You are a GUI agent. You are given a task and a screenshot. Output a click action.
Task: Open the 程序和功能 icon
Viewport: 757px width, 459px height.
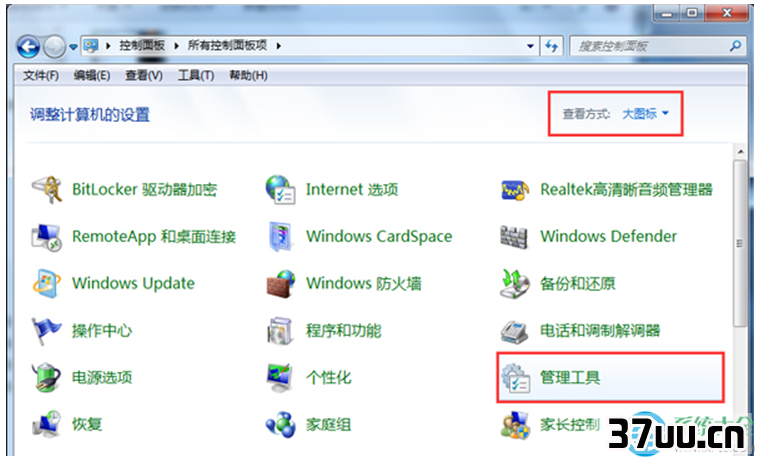[280, 331]
